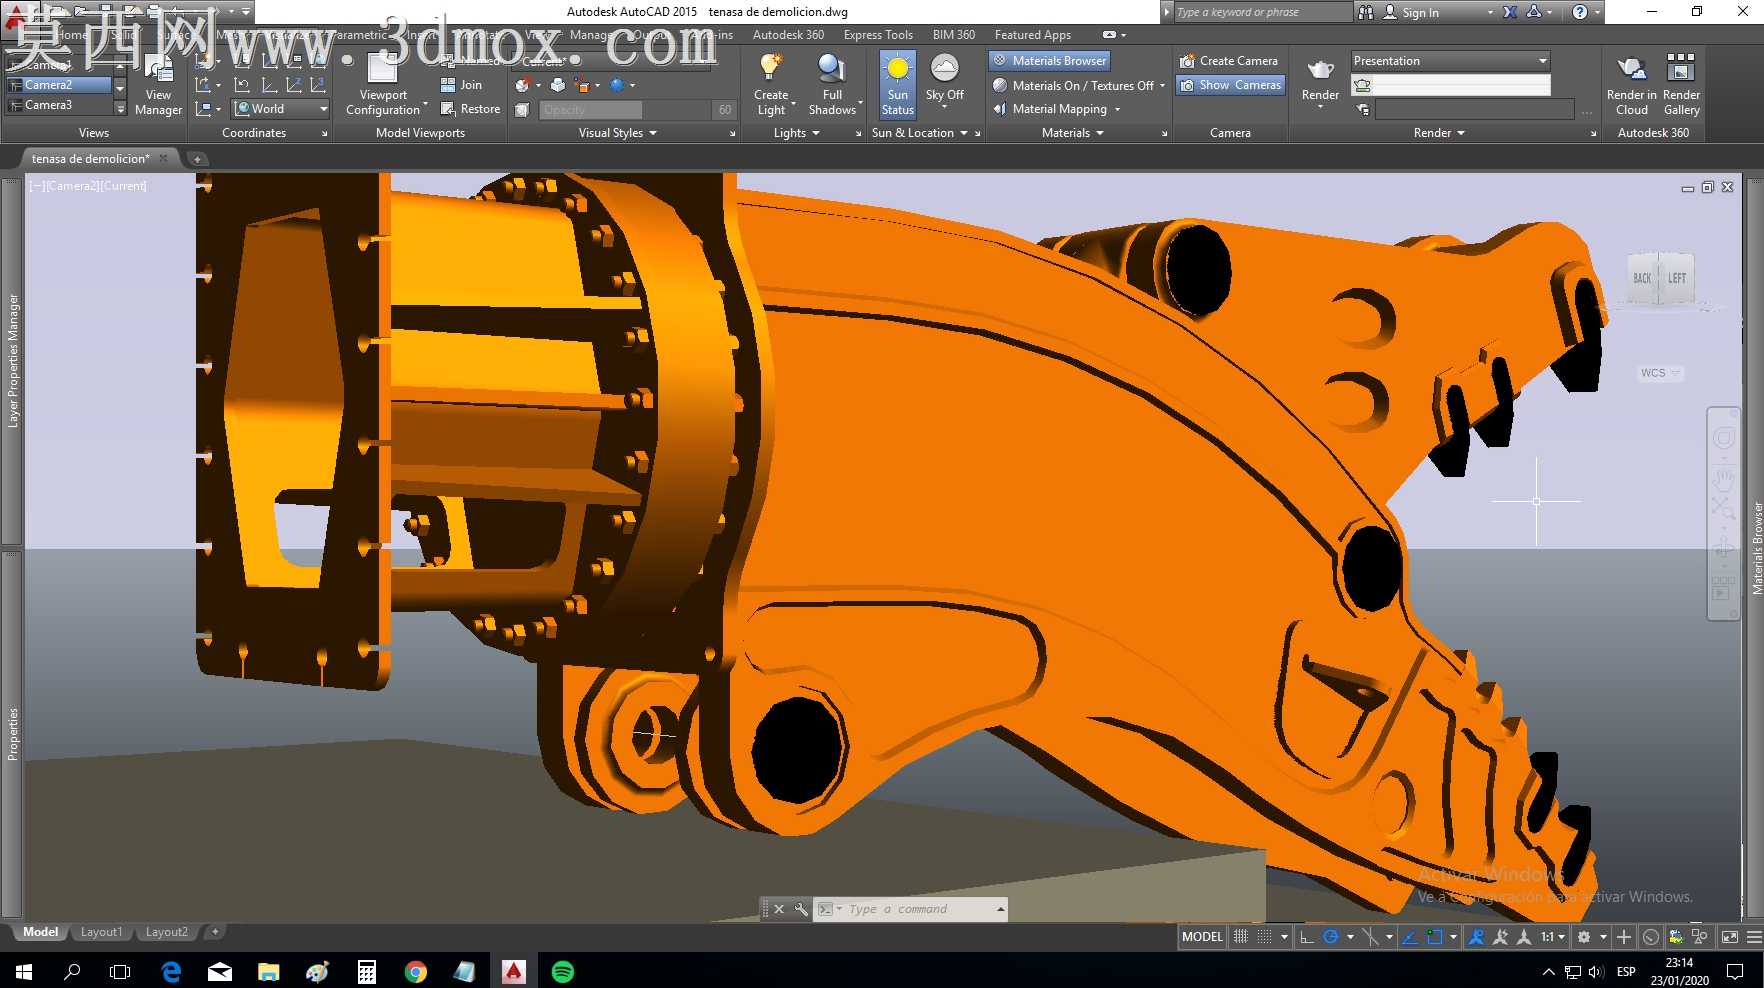Viewport: 1764px width, 988px height.
Task: Open Render in Cloud
Action: click(x=1631, y=84)
